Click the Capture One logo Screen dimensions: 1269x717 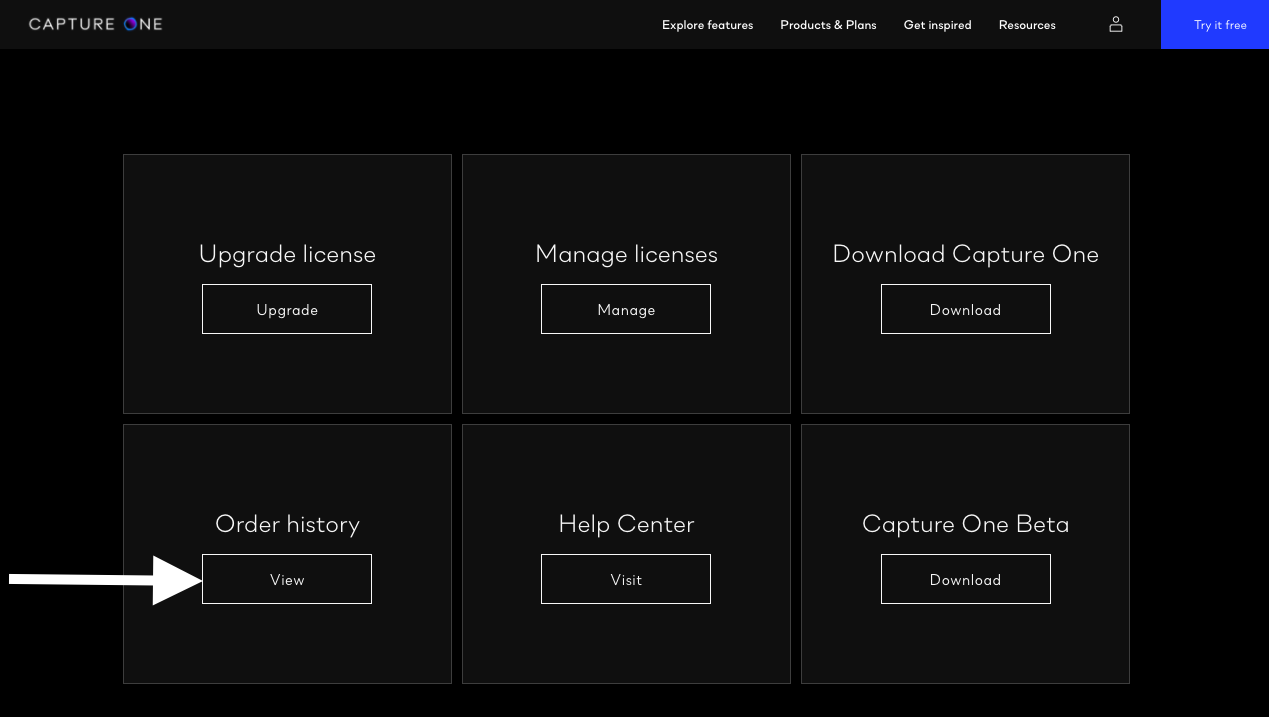95,24
